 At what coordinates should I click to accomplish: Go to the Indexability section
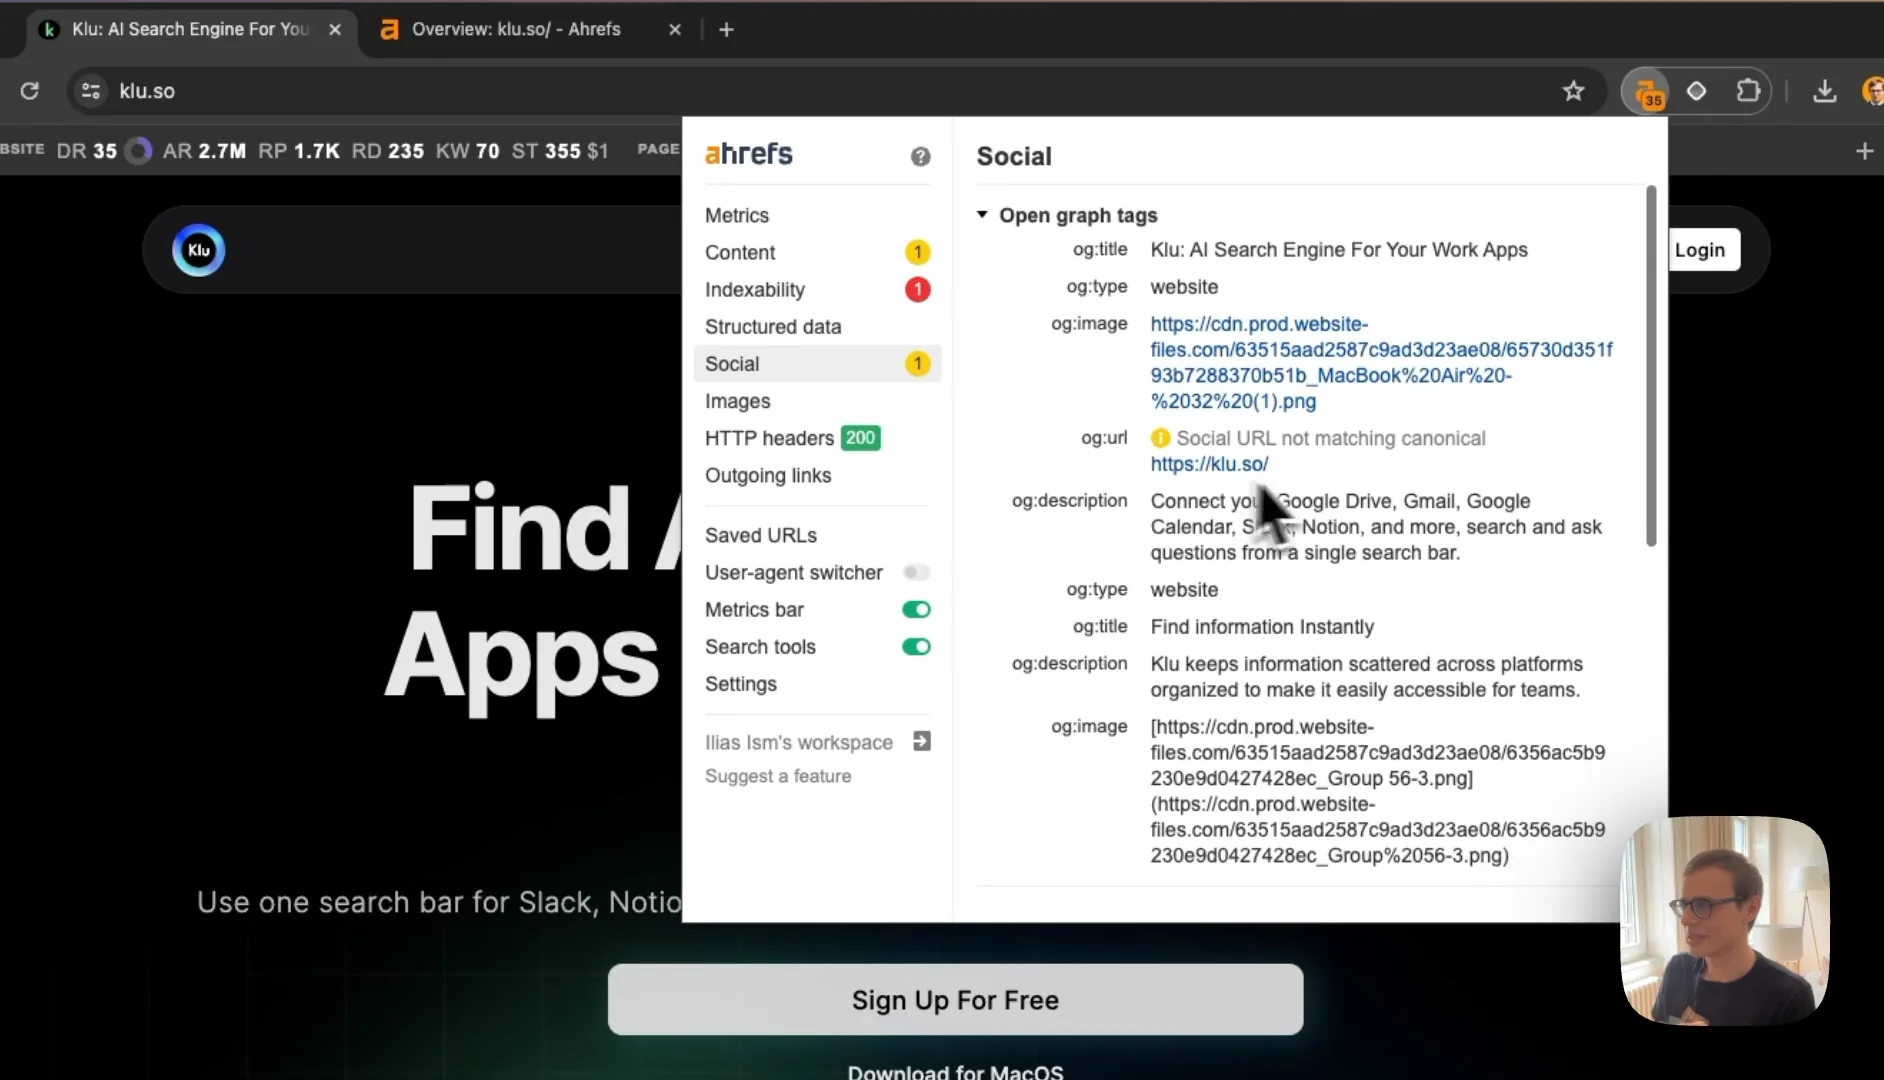tap(817, 289)
